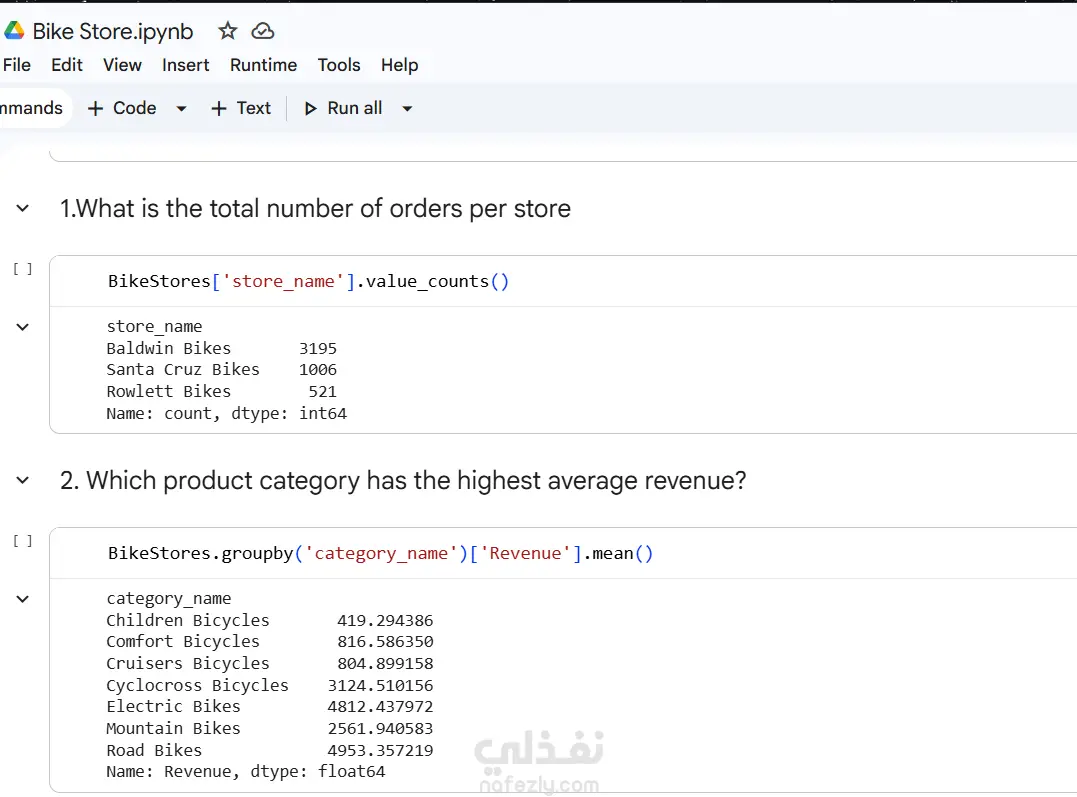Run all cells

[x=343, y=109]
